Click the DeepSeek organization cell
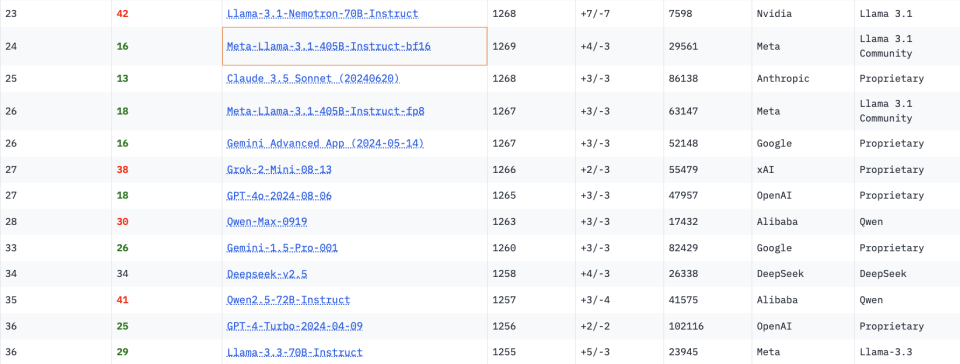This screenshot has height=364, width=960. pos(780,274)
